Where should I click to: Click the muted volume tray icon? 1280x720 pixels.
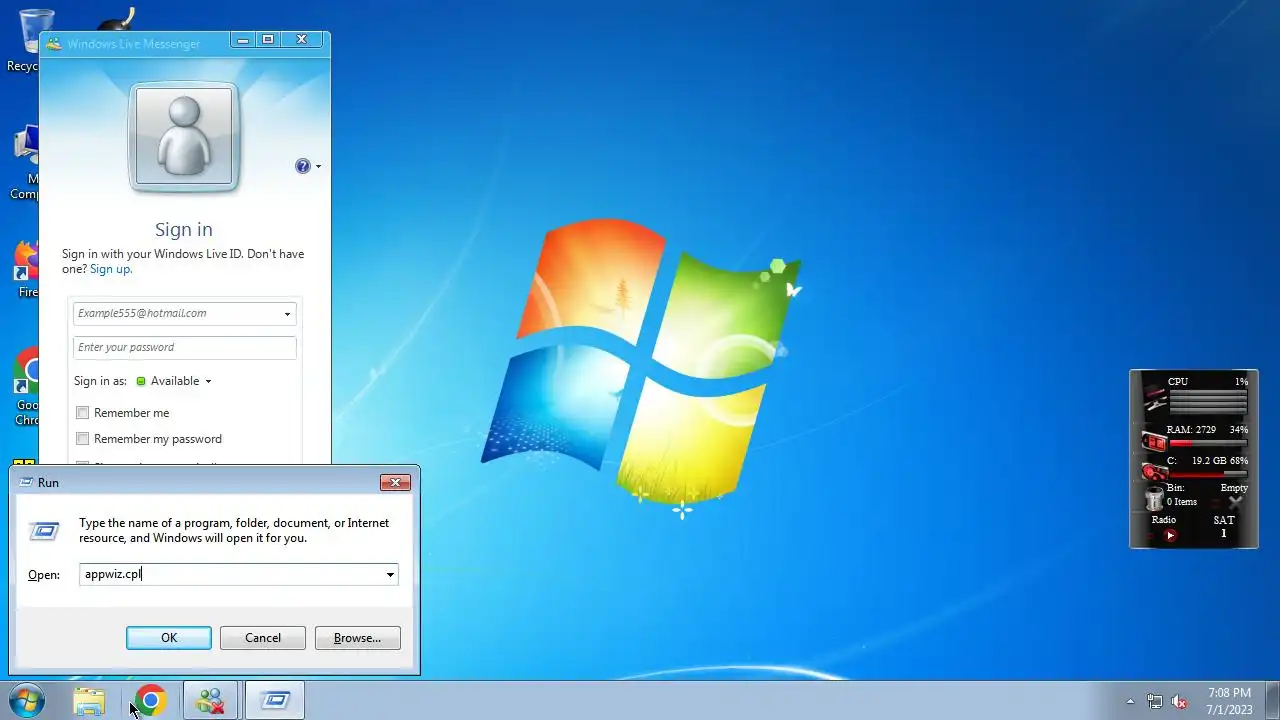1179,701
